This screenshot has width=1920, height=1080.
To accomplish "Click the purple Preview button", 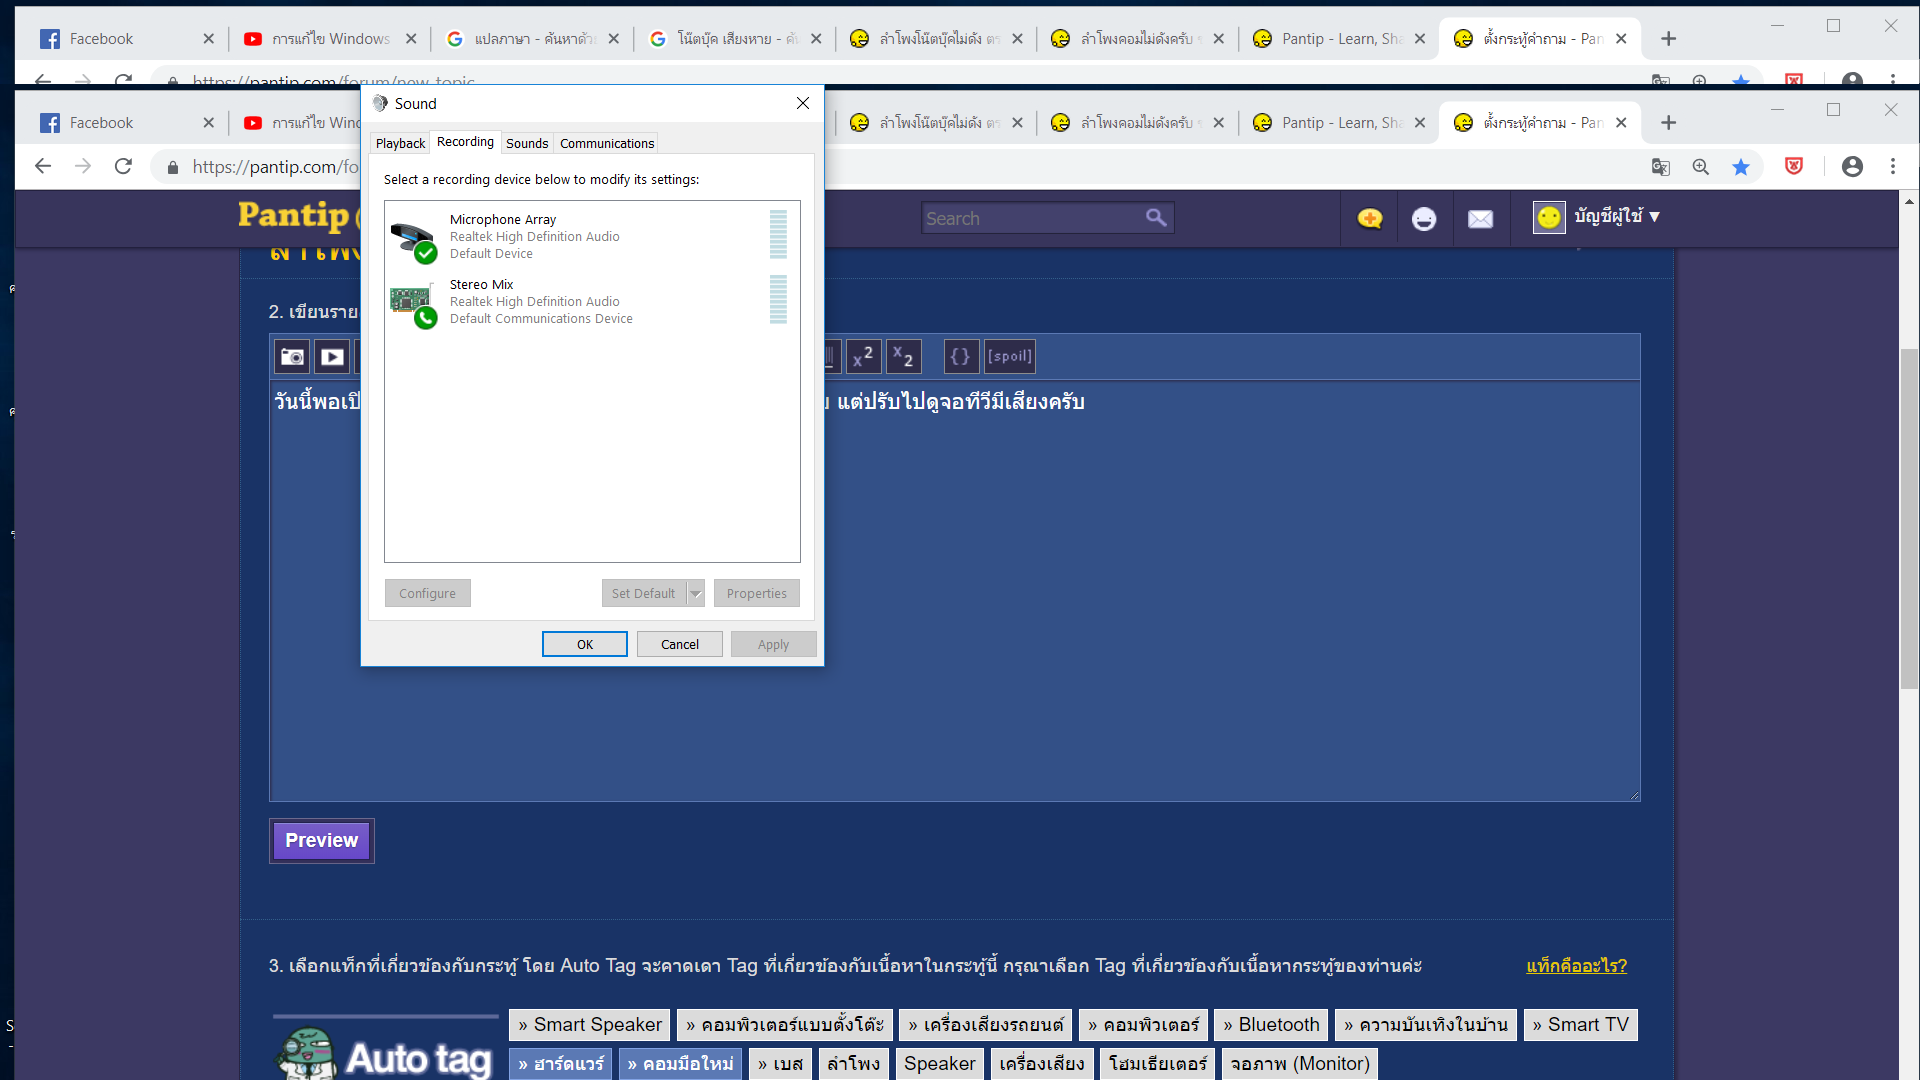I will coord(321,841).
